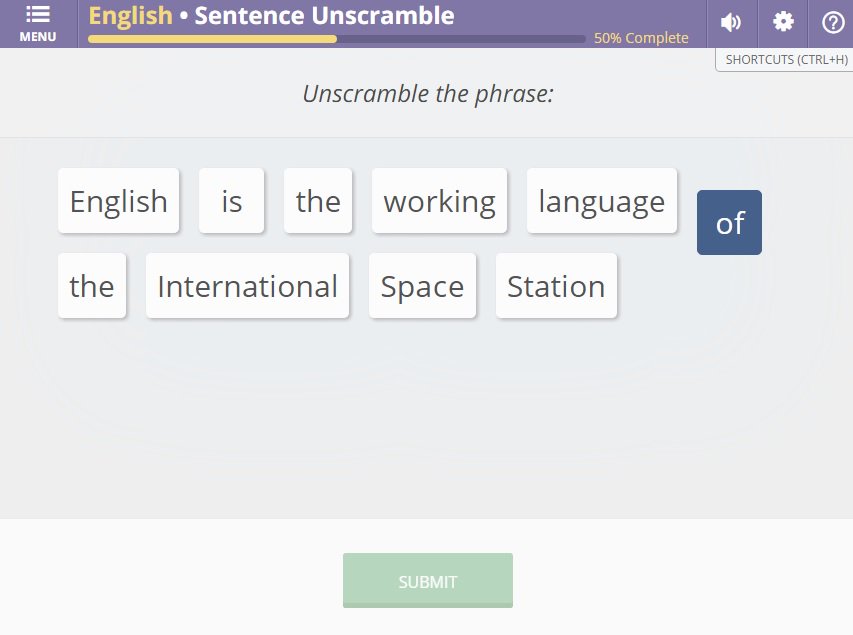Select the word tile "is"
This screenshot has height=635, width=853.
pyautogui.click(x=232, y=201)
